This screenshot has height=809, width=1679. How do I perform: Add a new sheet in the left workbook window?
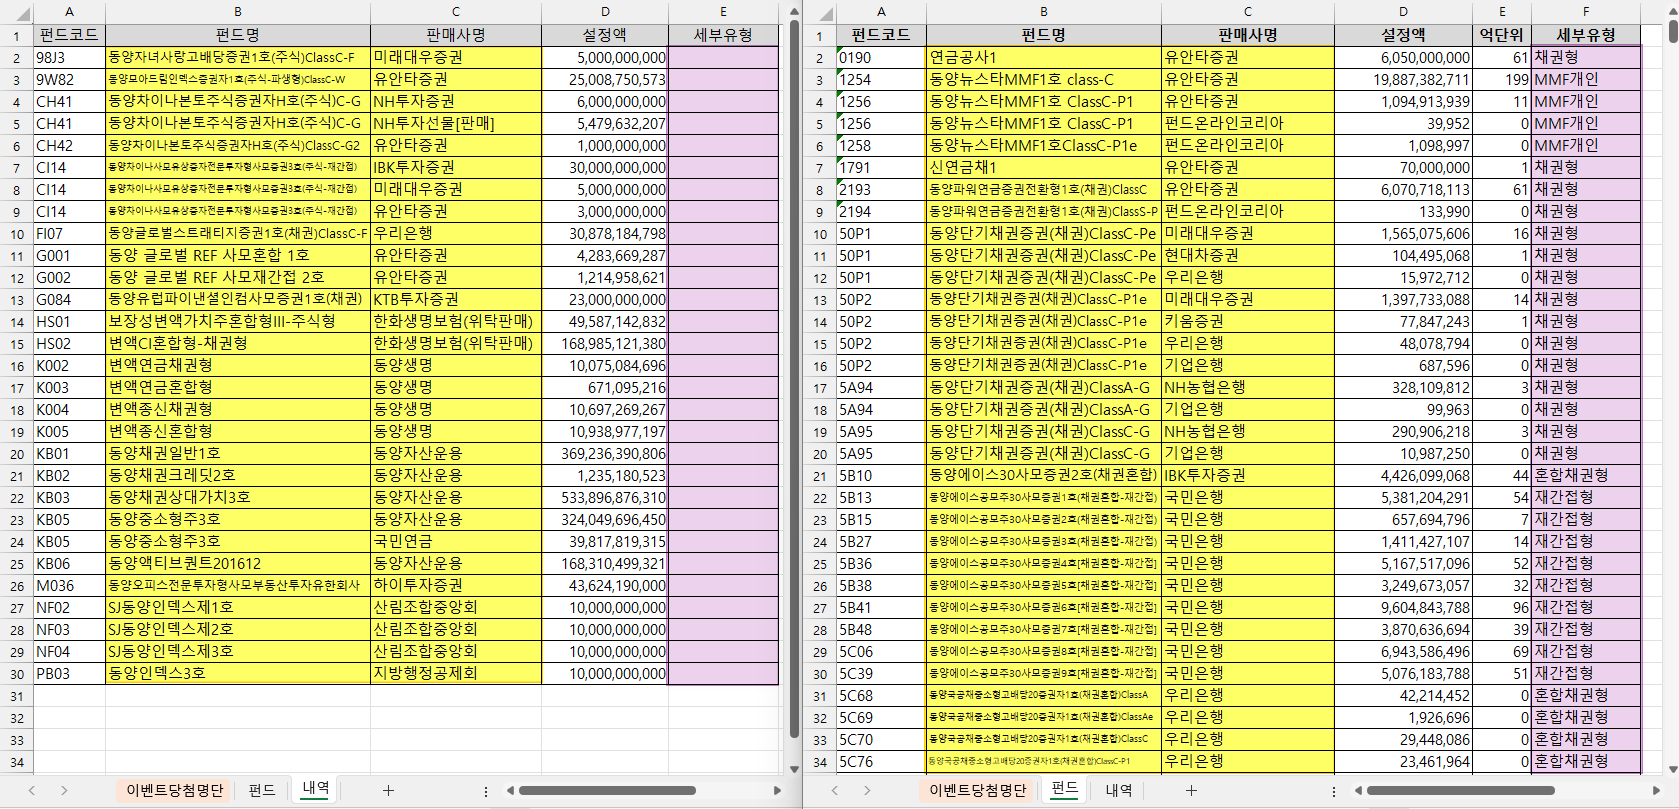[388, 790]
